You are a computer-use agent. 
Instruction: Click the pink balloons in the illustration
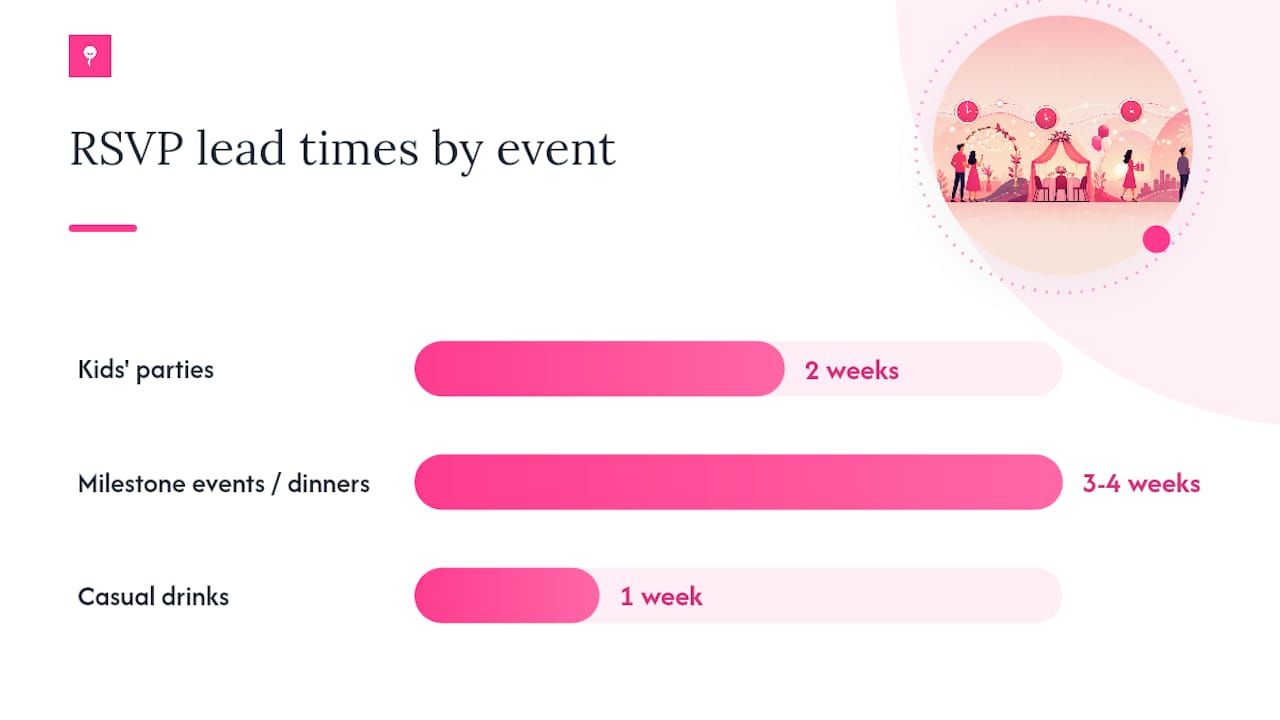pos(1100,138)
